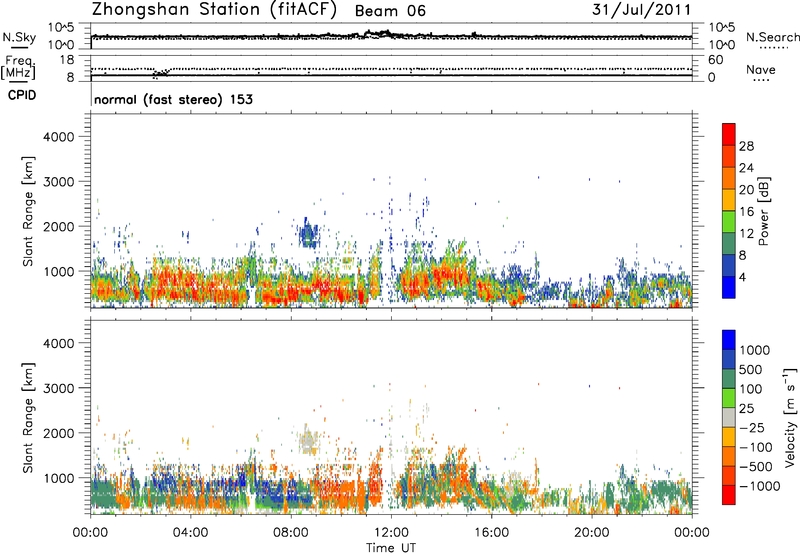Click the '12:00' time tick label

391,533
